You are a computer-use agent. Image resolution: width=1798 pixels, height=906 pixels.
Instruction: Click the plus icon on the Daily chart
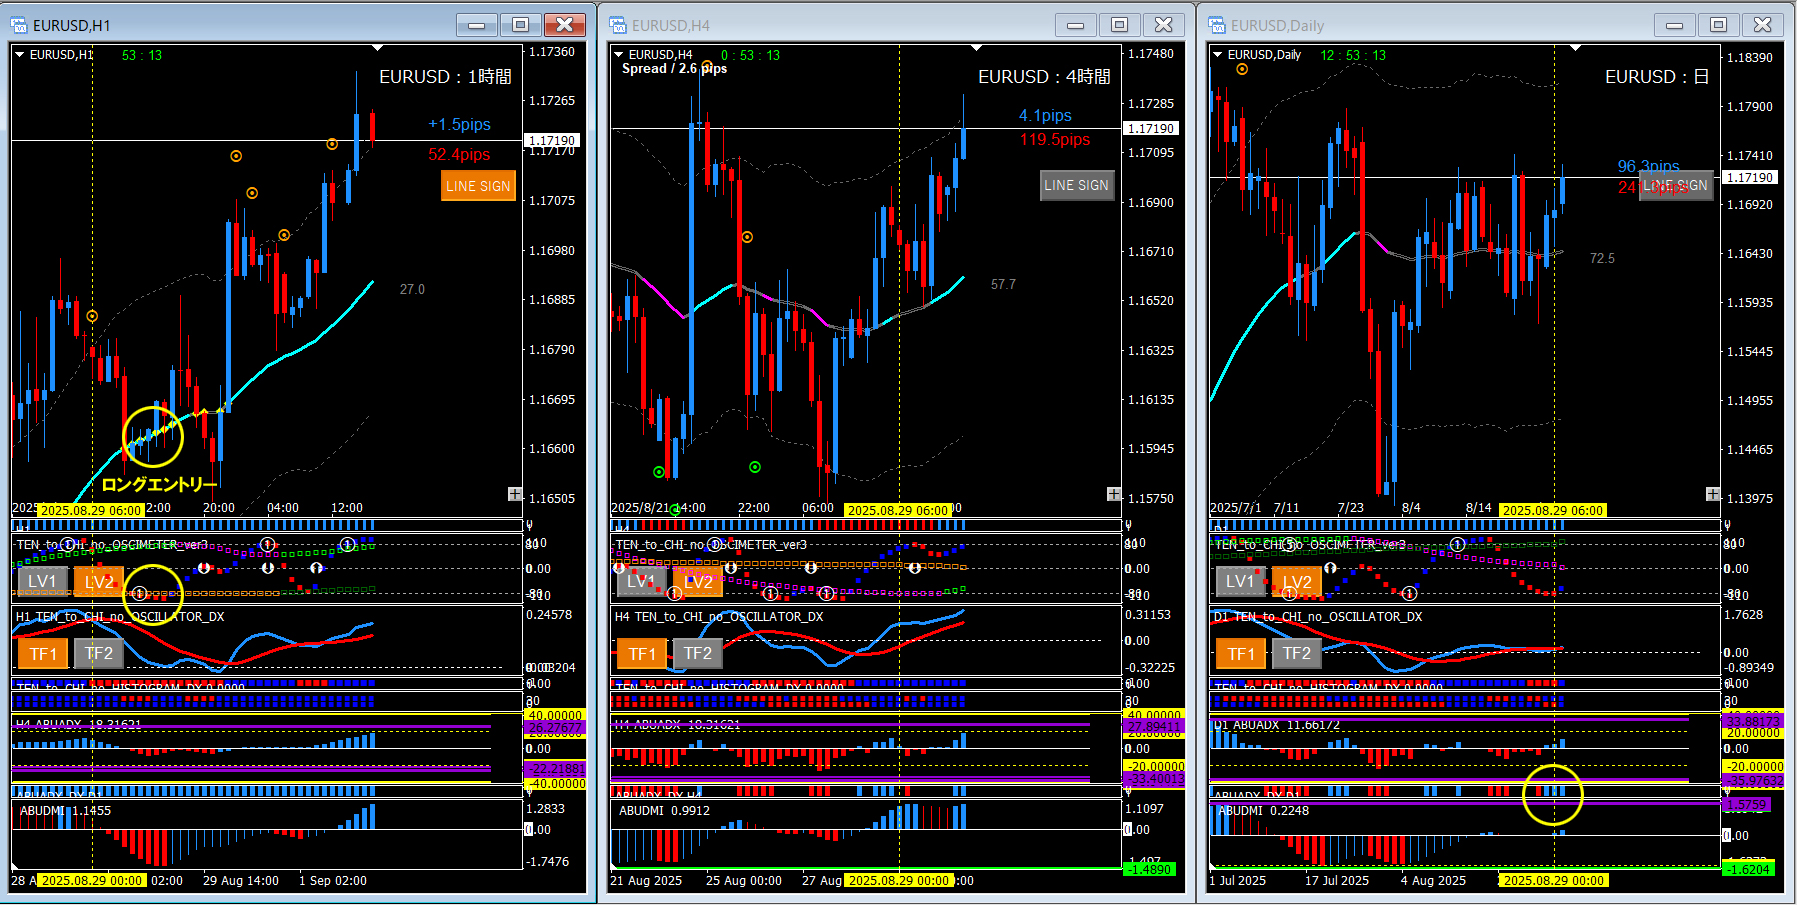pyautogui.click(x=1713, y=494)
